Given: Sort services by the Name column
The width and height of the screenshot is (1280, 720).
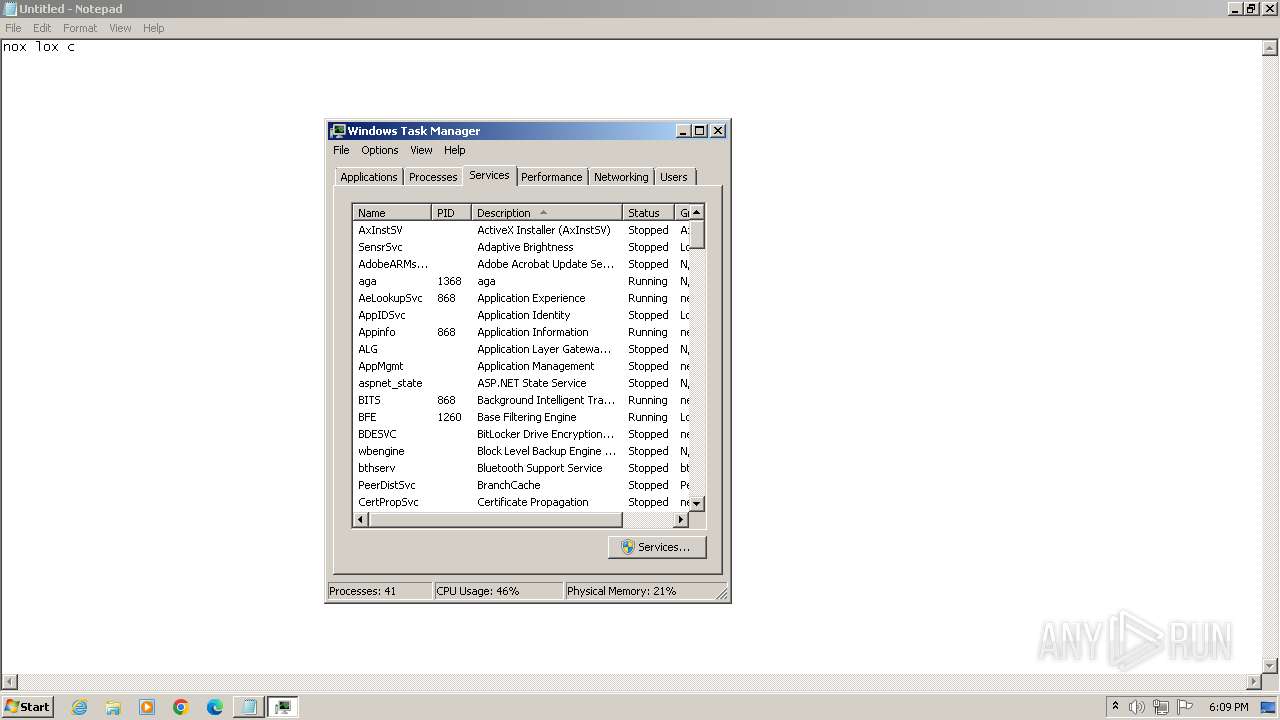Looking at the screenshot, I should pyautogui.click(x=392, y=213).
